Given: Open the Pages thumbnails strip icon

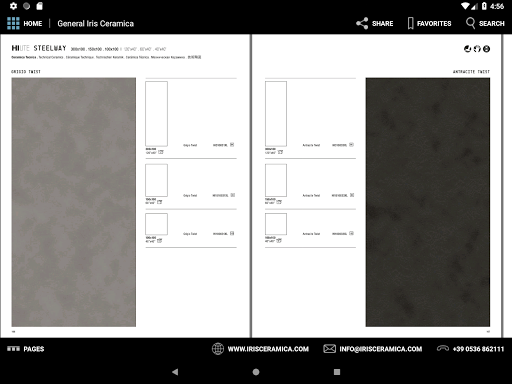Looking at the screenshot, I should click(x=13, y=349).
